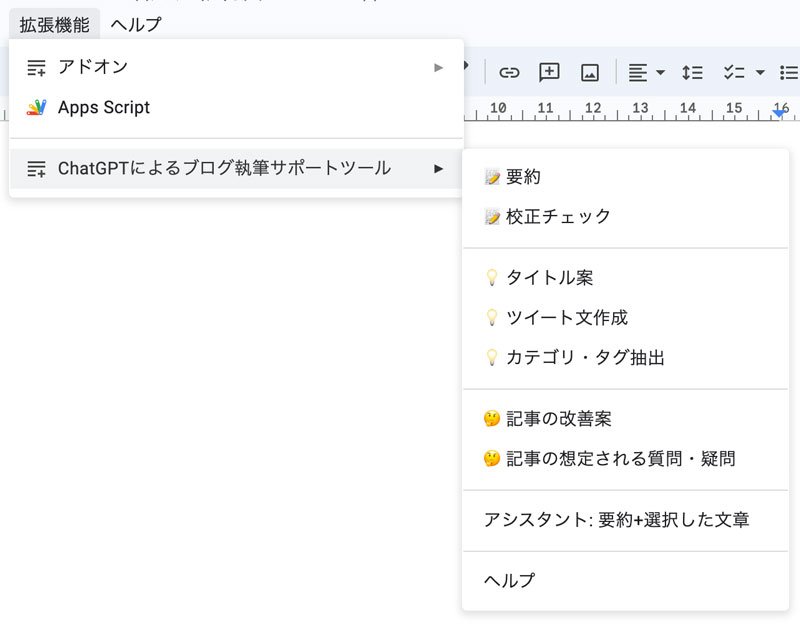Select タイトル案 in the submenu
800x624 pixels.
point(626,278)
